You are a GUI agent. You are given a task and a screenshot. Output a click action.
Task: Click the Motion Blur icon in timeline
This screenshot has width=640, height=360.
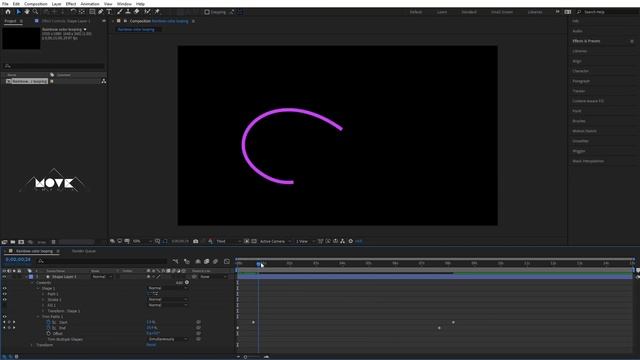tap(216, 261)
